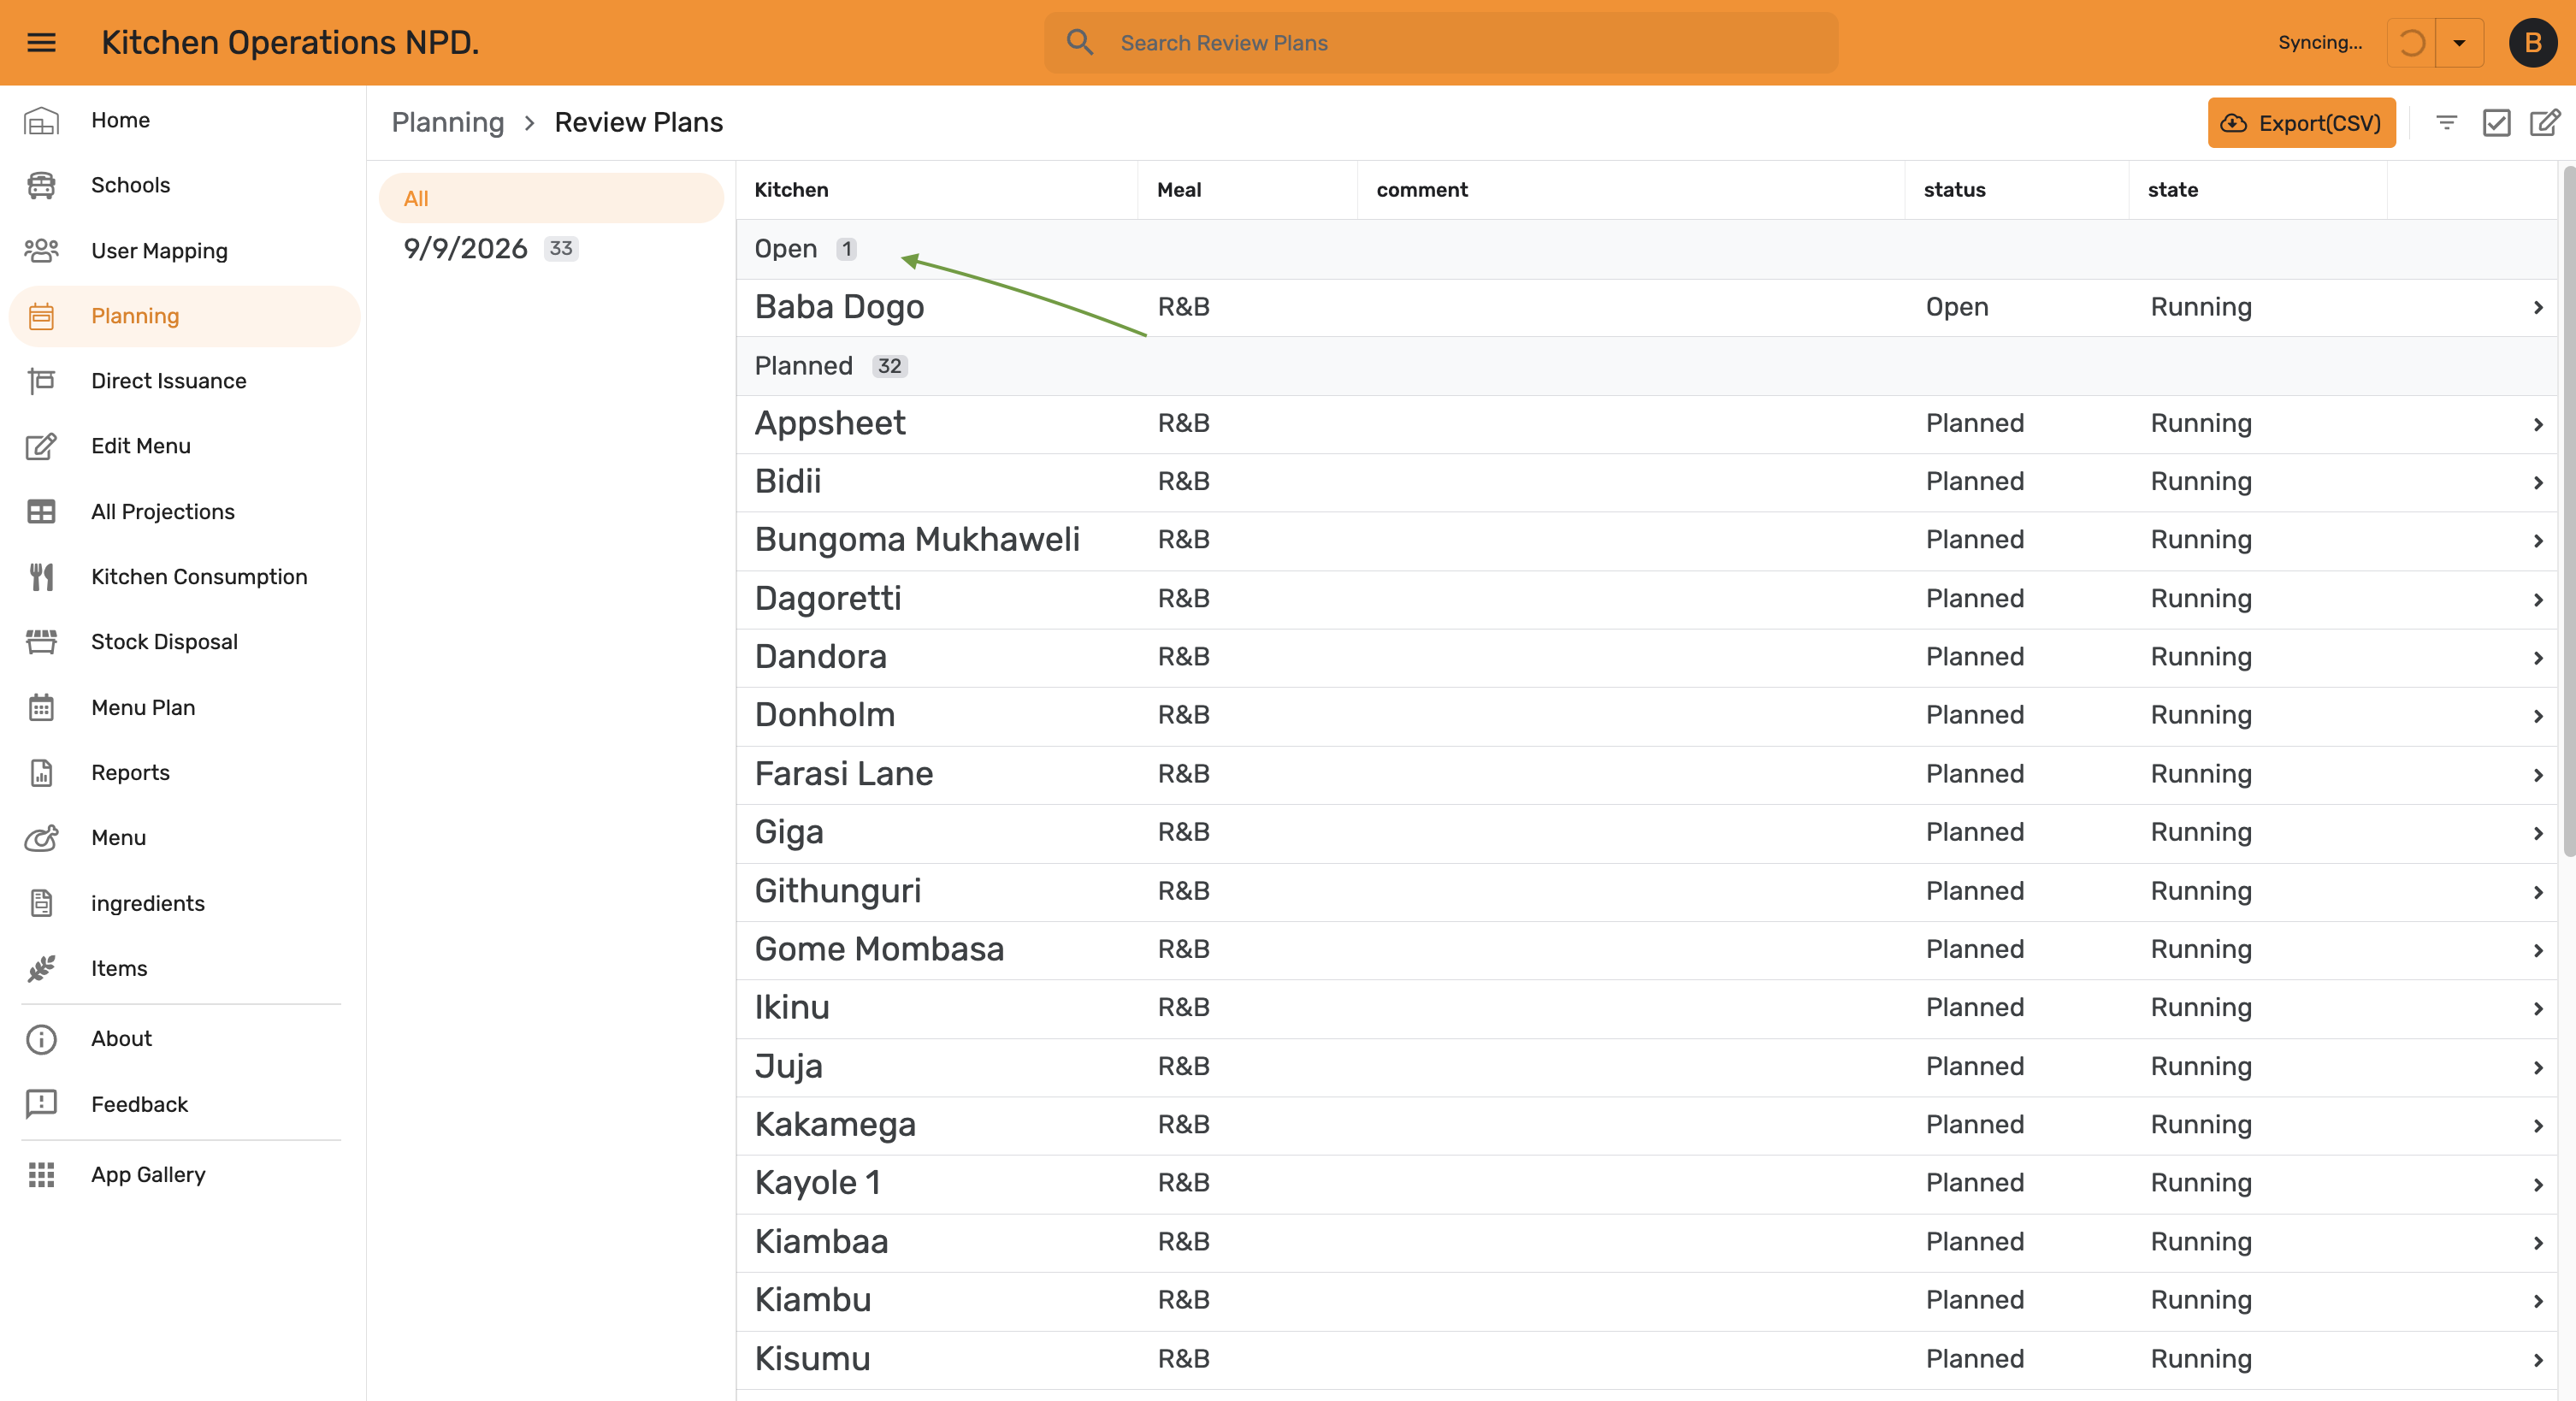Image resolution: width=2576 pixels, height=1401 pixels.
Task: Go to Planning in the breadcrumb
Action: (448, 122)
